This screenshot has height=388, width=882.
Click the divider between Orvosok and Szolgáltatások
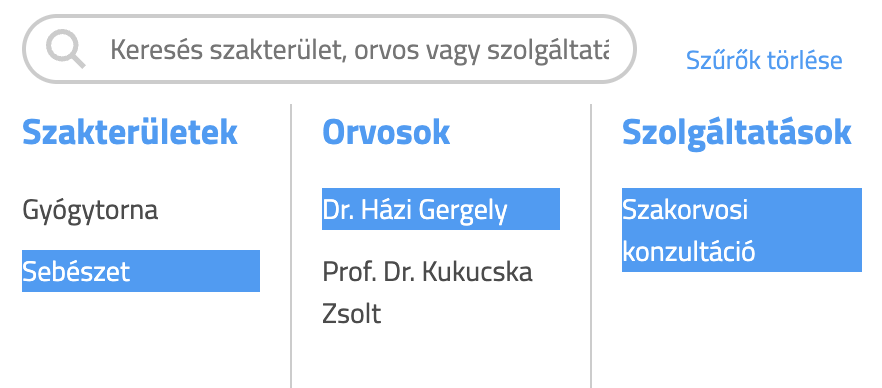[591, 246]
